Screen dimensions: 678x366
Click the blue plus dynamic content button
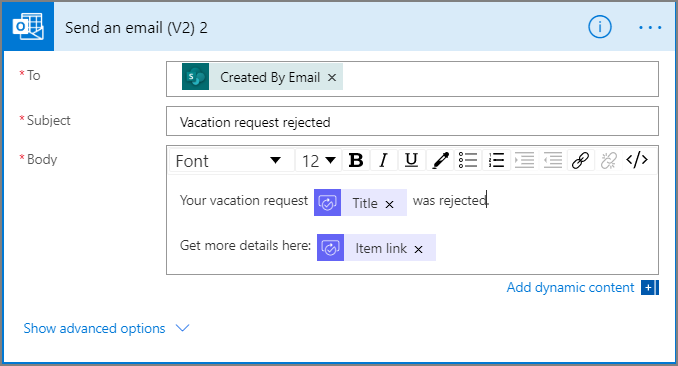point(649,288)
